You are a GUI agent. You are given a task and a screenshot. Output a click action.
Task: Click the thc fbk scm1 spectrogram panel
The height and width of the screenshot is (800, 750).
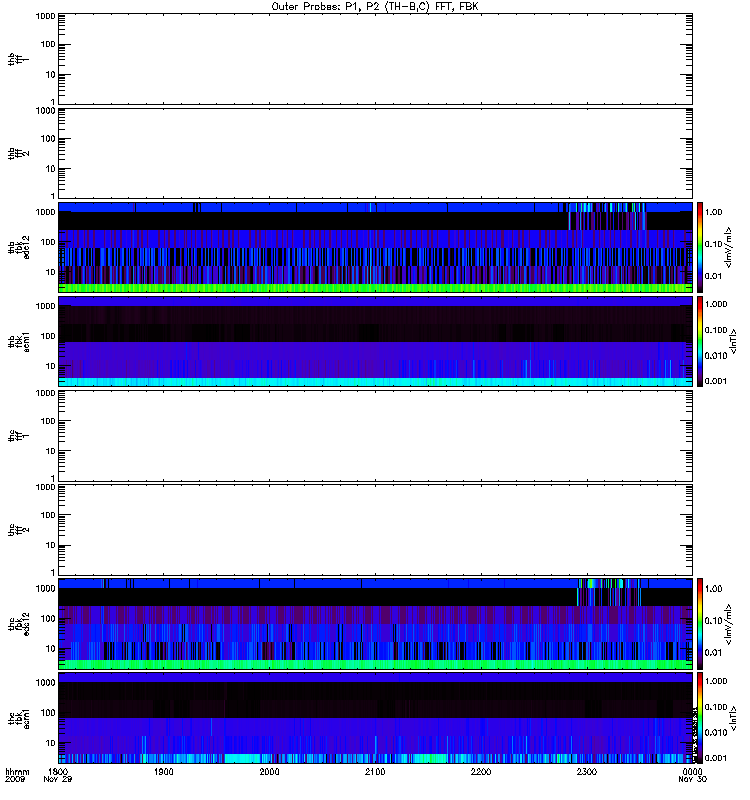pyautogui.click(x=375, y=718)
